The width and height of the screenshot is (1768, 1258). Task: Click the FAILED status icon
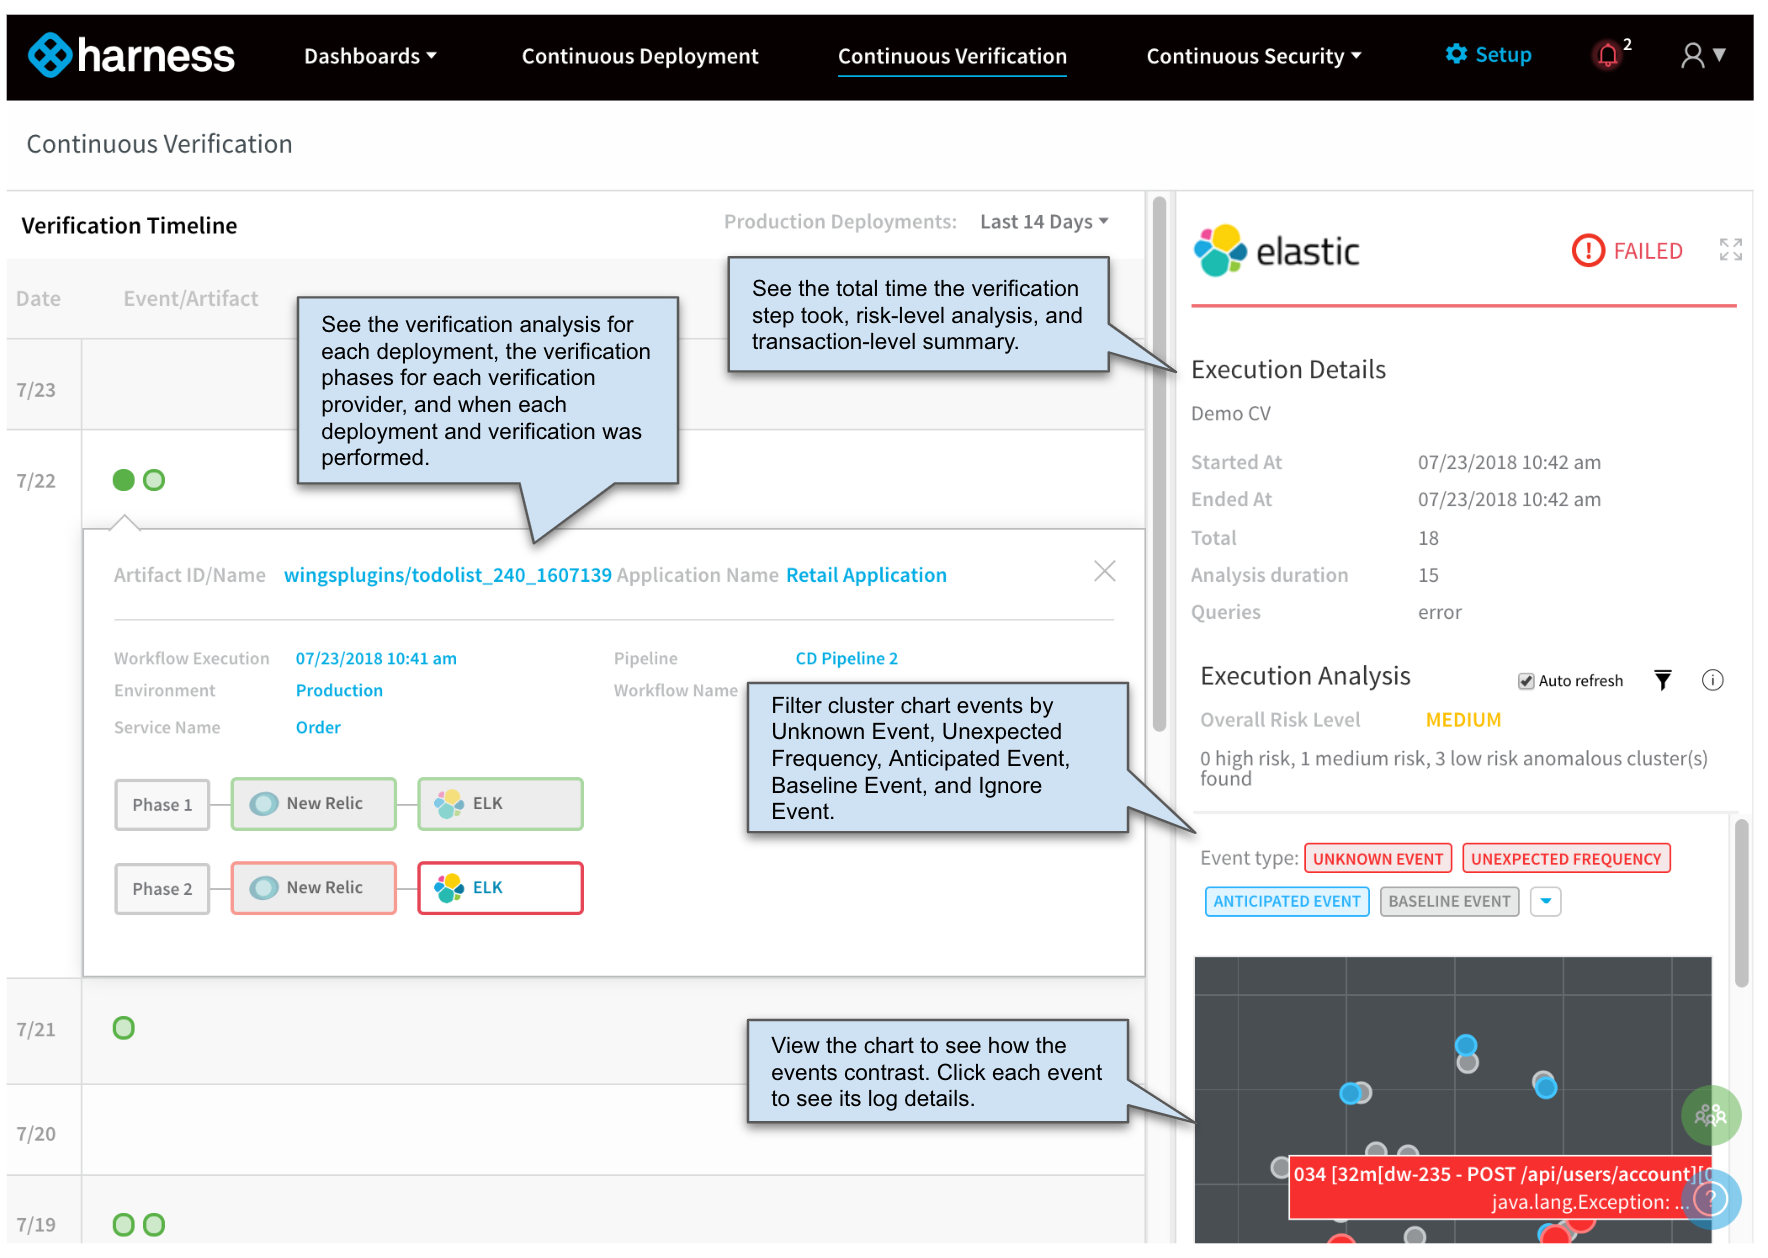click(x=1588, y=251)
